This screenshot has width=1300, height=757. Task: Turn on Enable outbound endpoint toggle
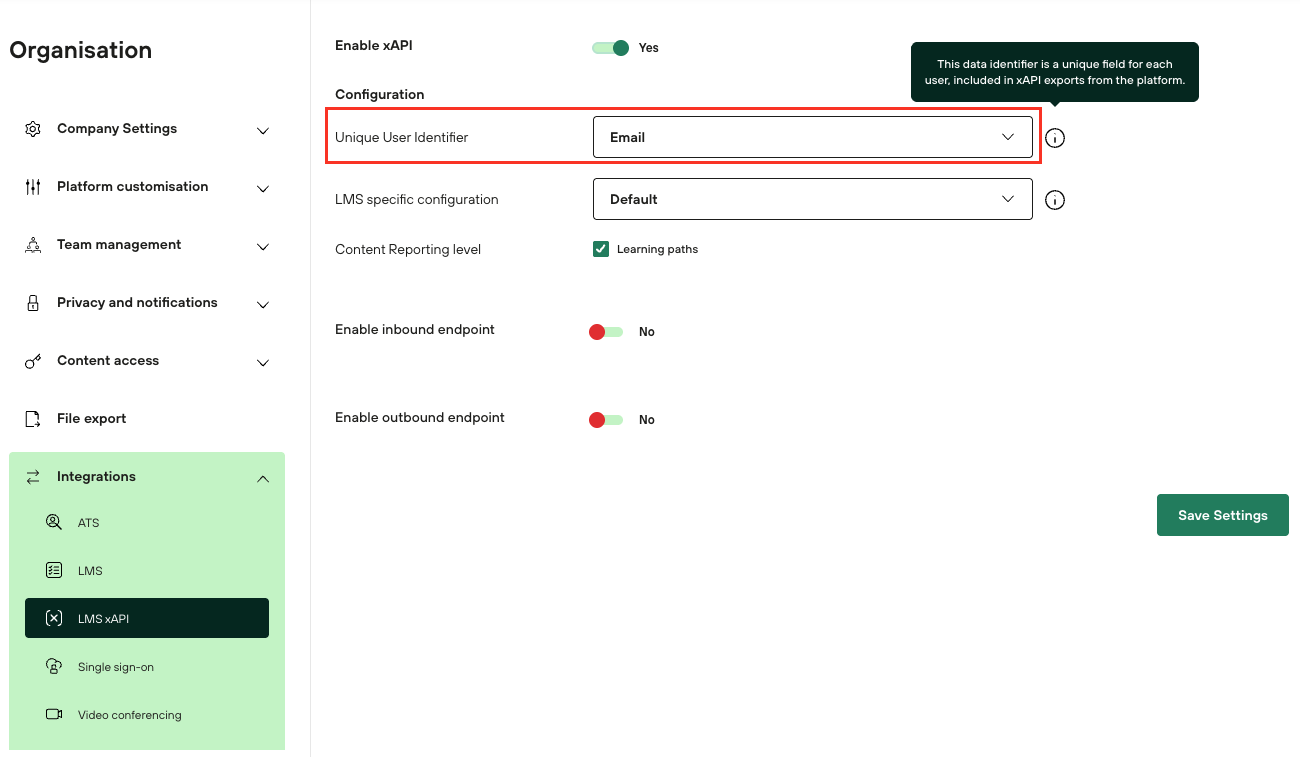click(606, 420)
